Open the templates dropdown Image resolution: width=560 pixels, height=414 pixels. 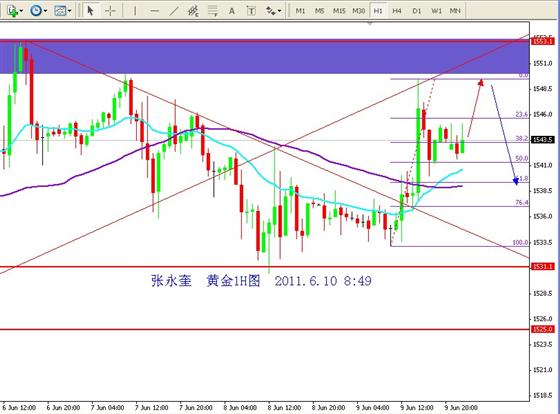(69, 11)
